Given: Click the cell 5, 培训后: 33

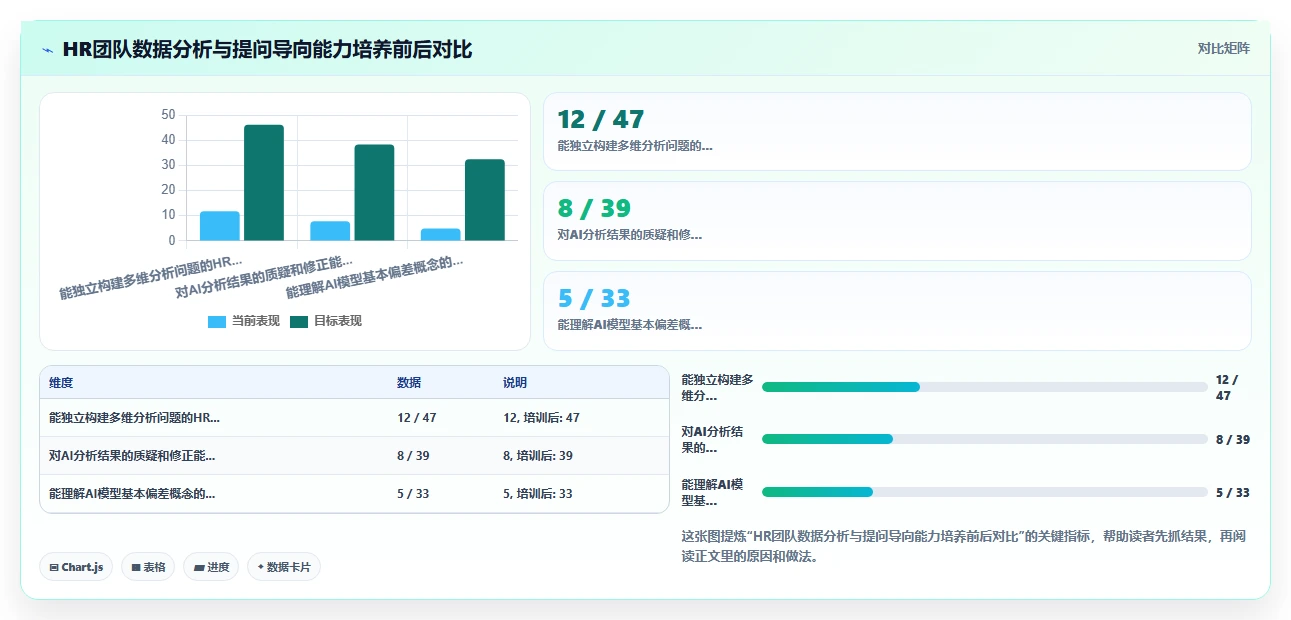Looking at the screenshot, I should tap(538, 494).
